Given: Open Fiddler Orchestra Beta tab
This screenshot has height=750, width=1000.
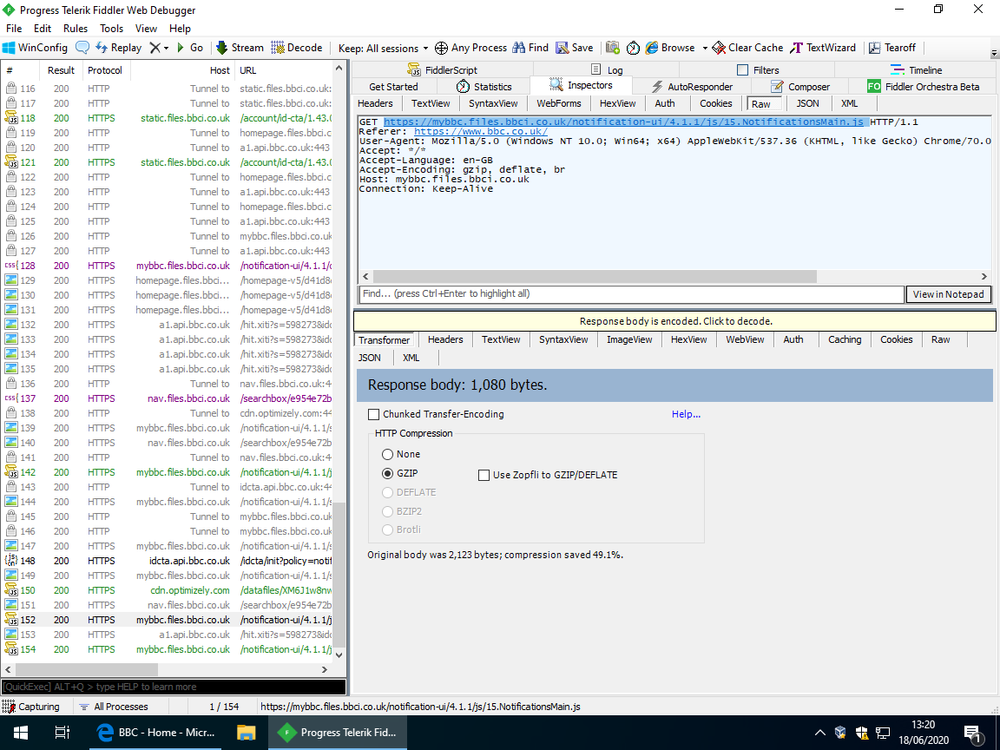Looking at the screenshot, I should (x=923, y=87).
